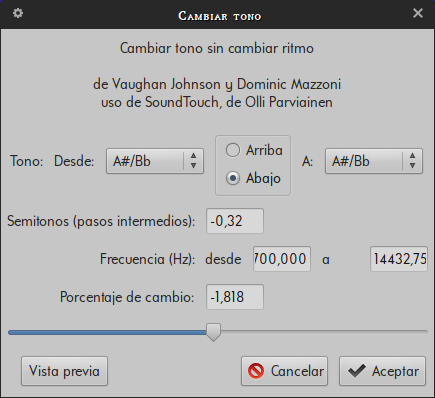Click the Cancelar button

point(284,371)
